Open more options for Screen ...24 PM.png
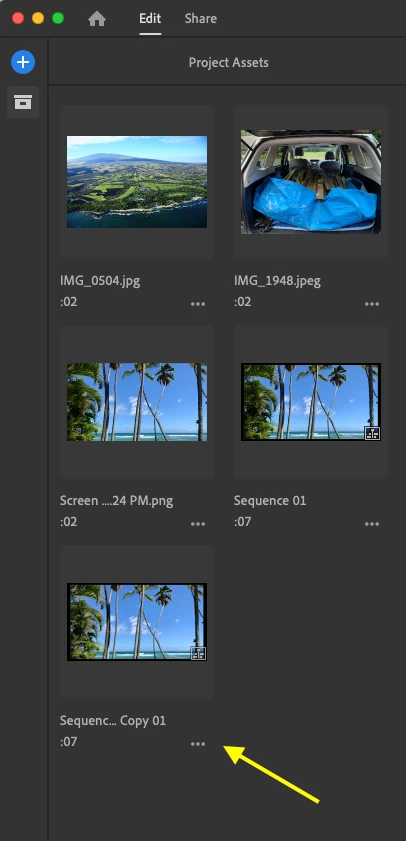406x841 pixels. pos(198,523)
